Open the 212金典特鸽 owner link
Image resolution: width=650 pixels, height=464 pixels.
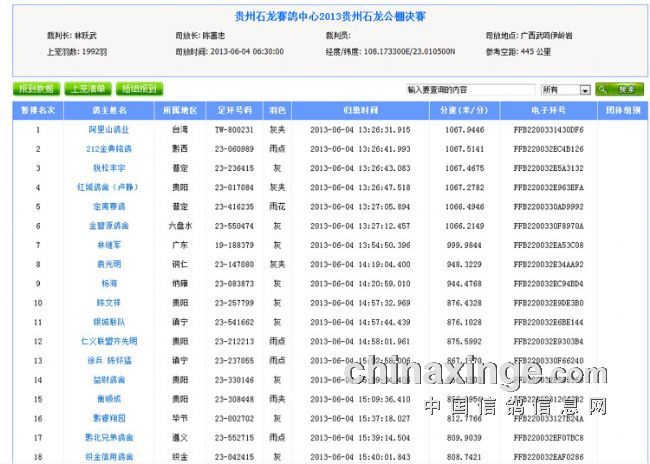[x=108, y=149]
